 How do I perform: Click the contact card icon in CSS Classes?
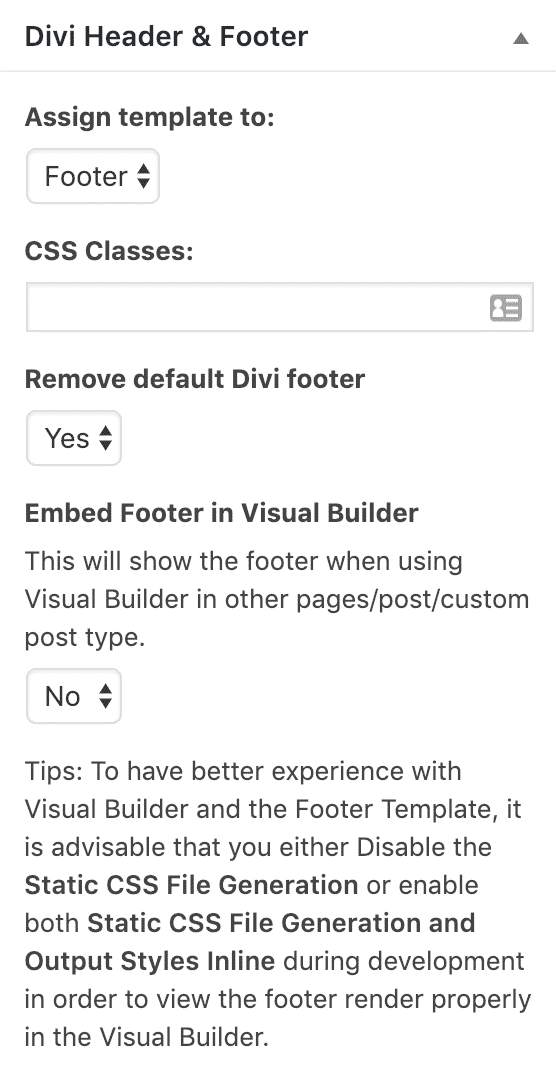point(506,308)
